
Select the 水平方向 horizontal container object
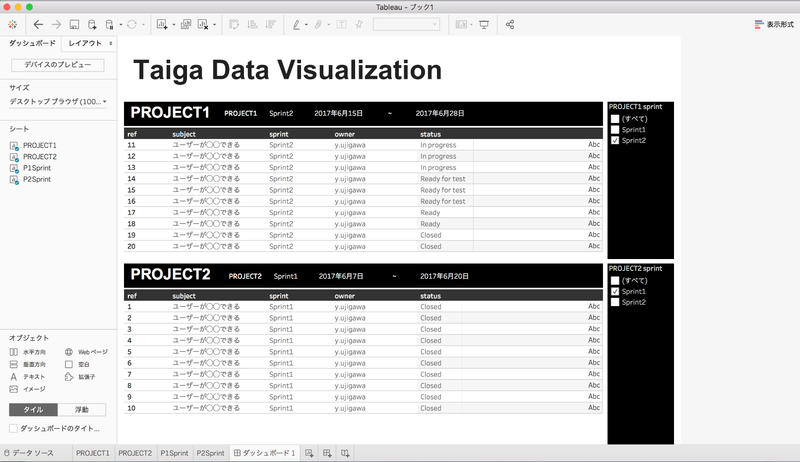[x=28, y=352]
